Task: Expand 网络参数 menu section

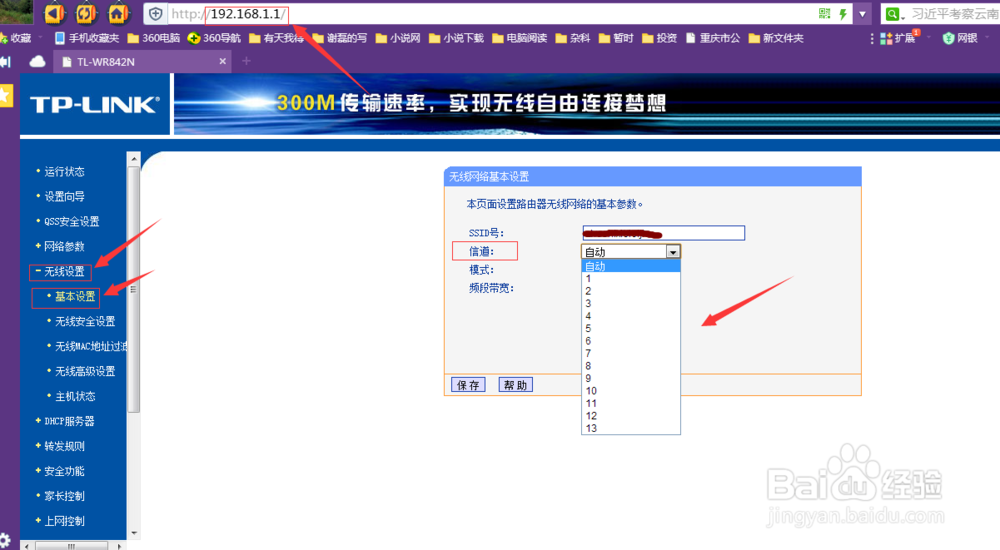Action: tap(64, 246)
